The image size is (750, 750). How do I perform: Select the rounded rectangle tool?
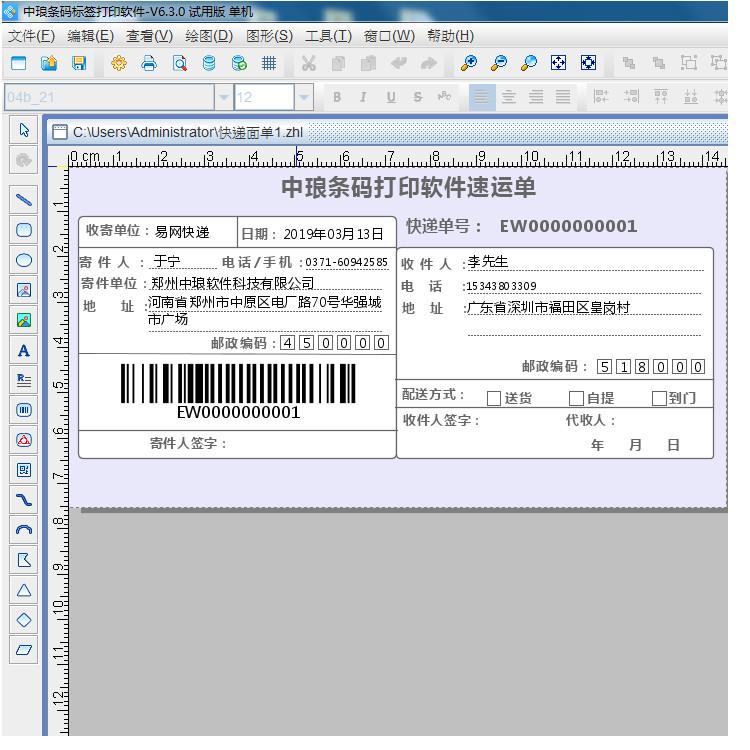click(24, 230)
